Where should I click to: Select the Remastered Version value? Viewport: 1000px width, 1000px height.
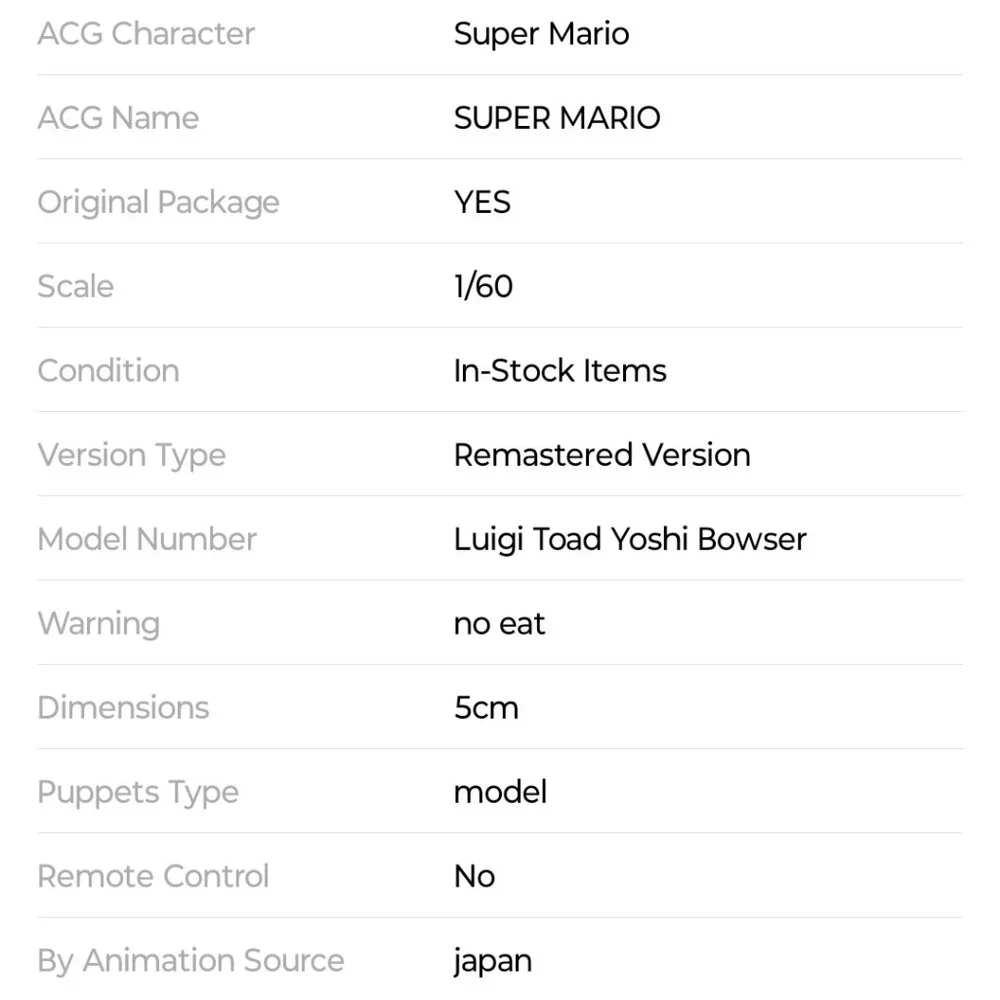pyautogui.click(x=602, y=455)
